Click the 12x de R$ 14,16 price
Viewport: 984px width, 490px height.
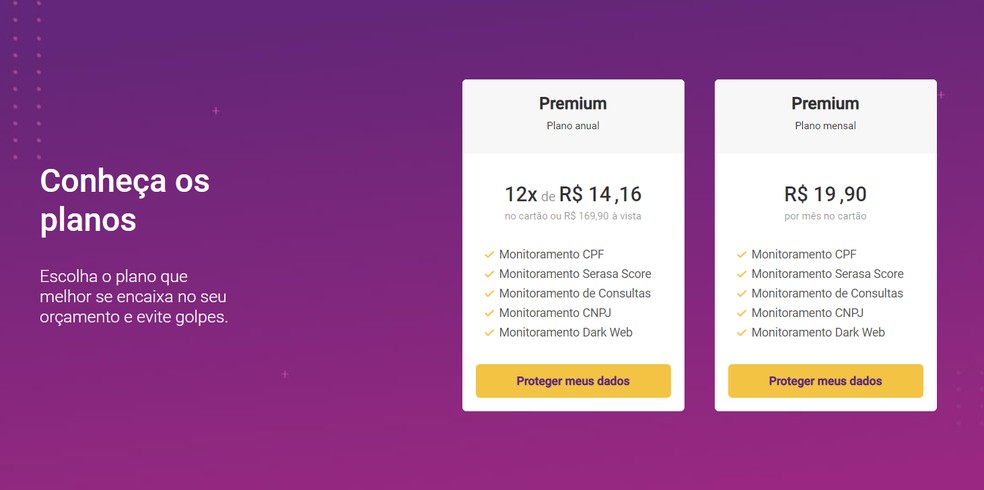tap(573, 194)
